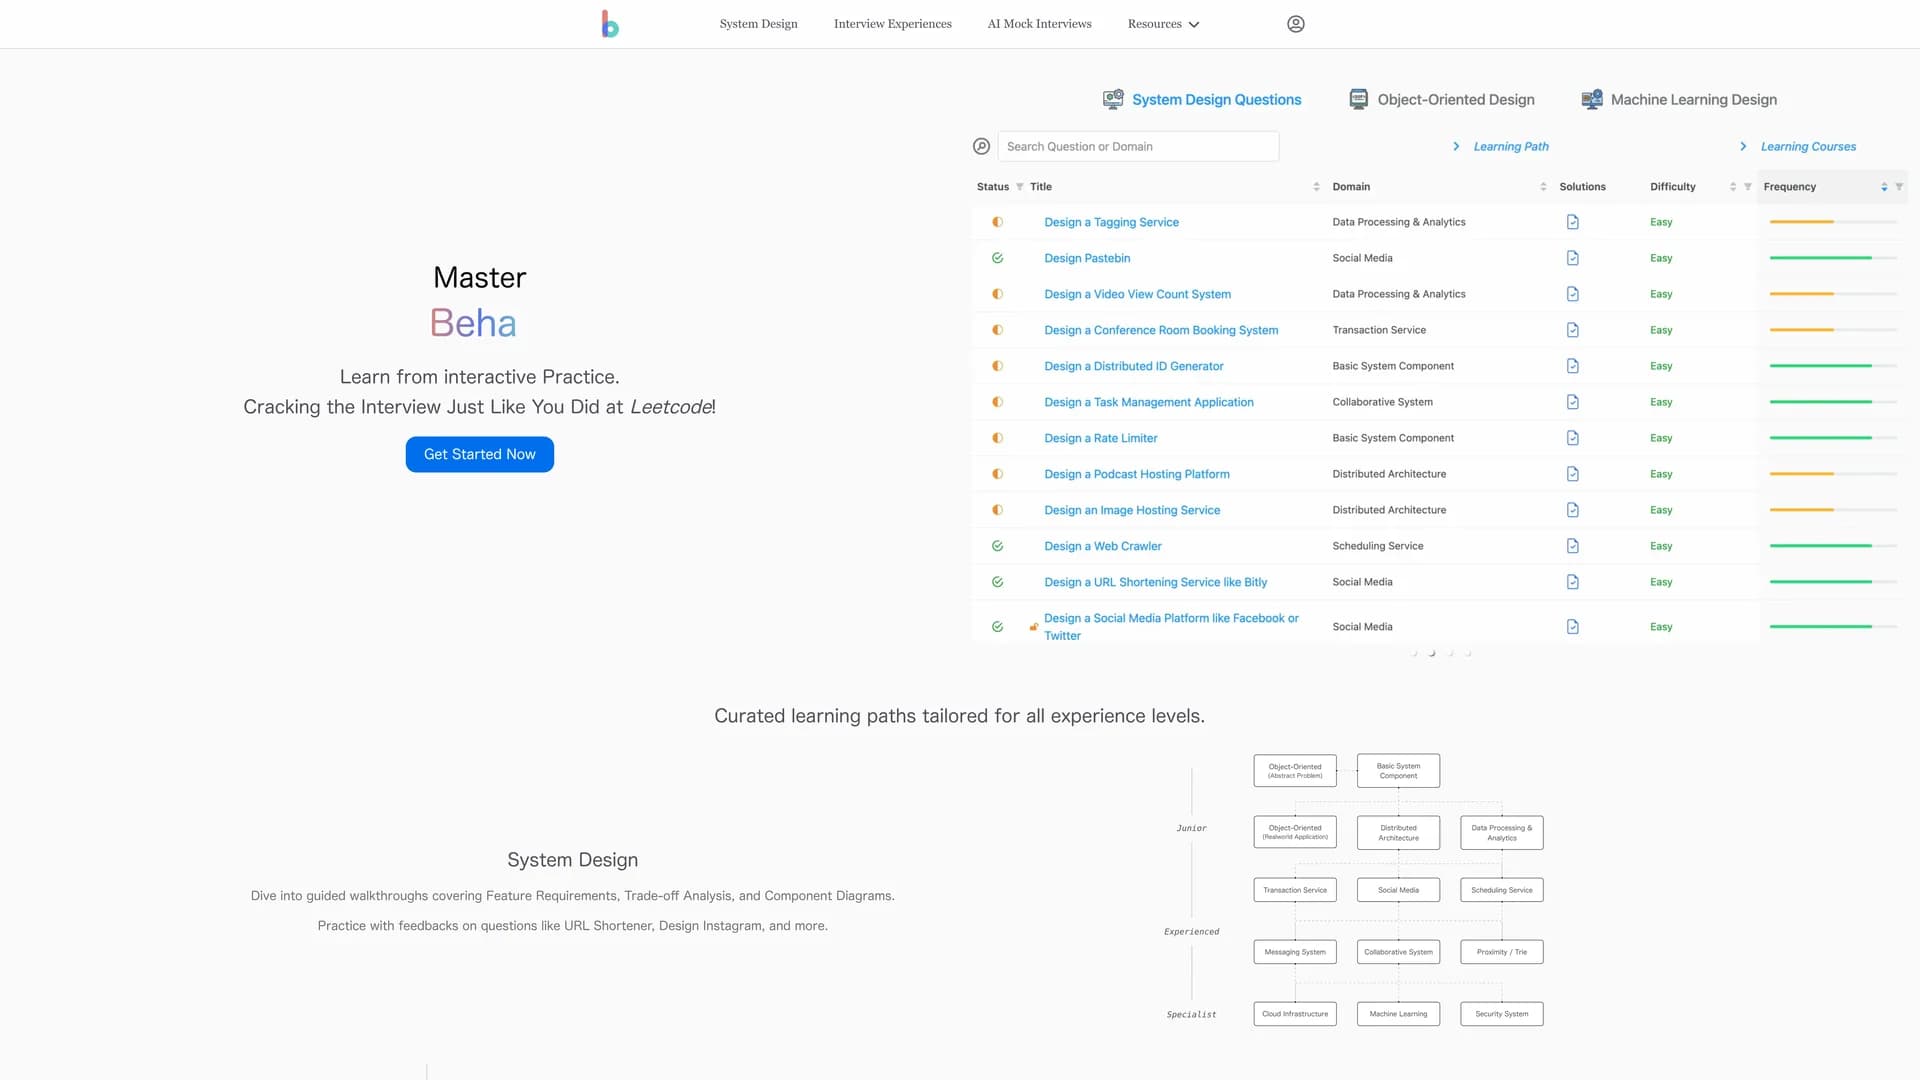The width and height of the screenshot is (1920, 1080).
Task: Open solution icon for Design a Web Crawler
Action: point(1572,546)
